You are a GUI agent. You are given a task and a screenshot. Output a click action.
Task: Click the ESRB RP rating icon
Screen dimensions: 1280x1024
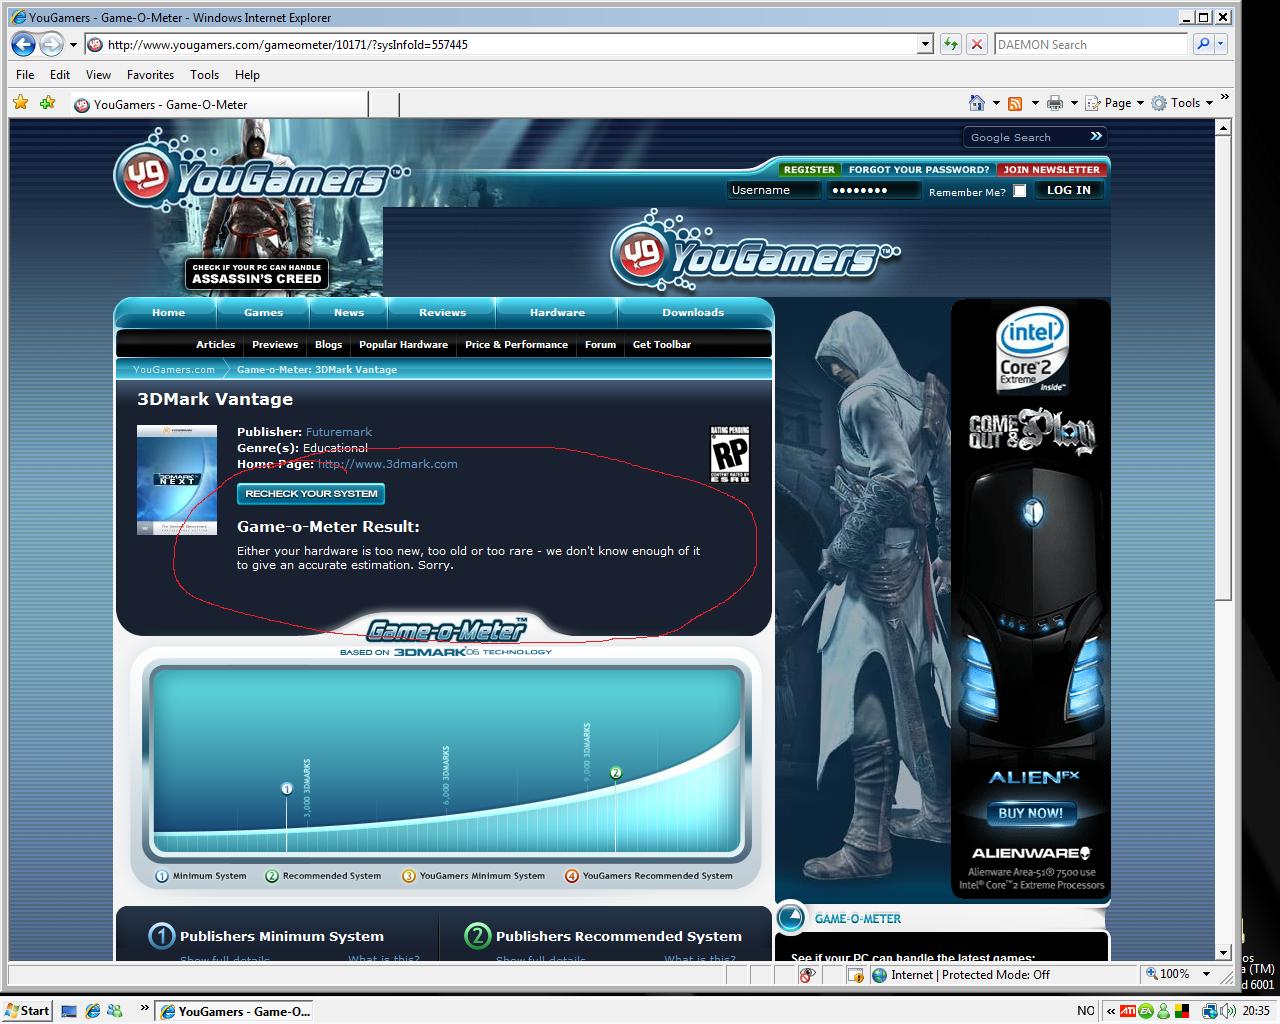click(730, 455)
